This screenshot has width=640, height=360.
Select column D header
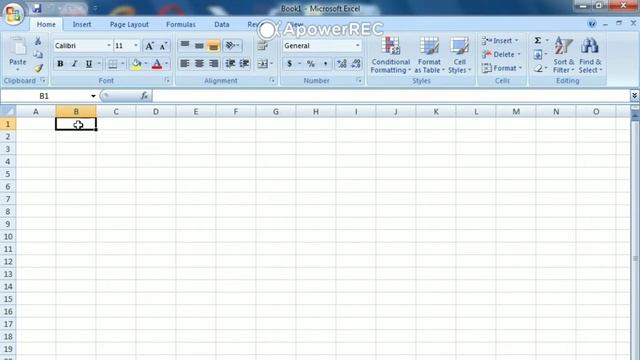point(156,111)
